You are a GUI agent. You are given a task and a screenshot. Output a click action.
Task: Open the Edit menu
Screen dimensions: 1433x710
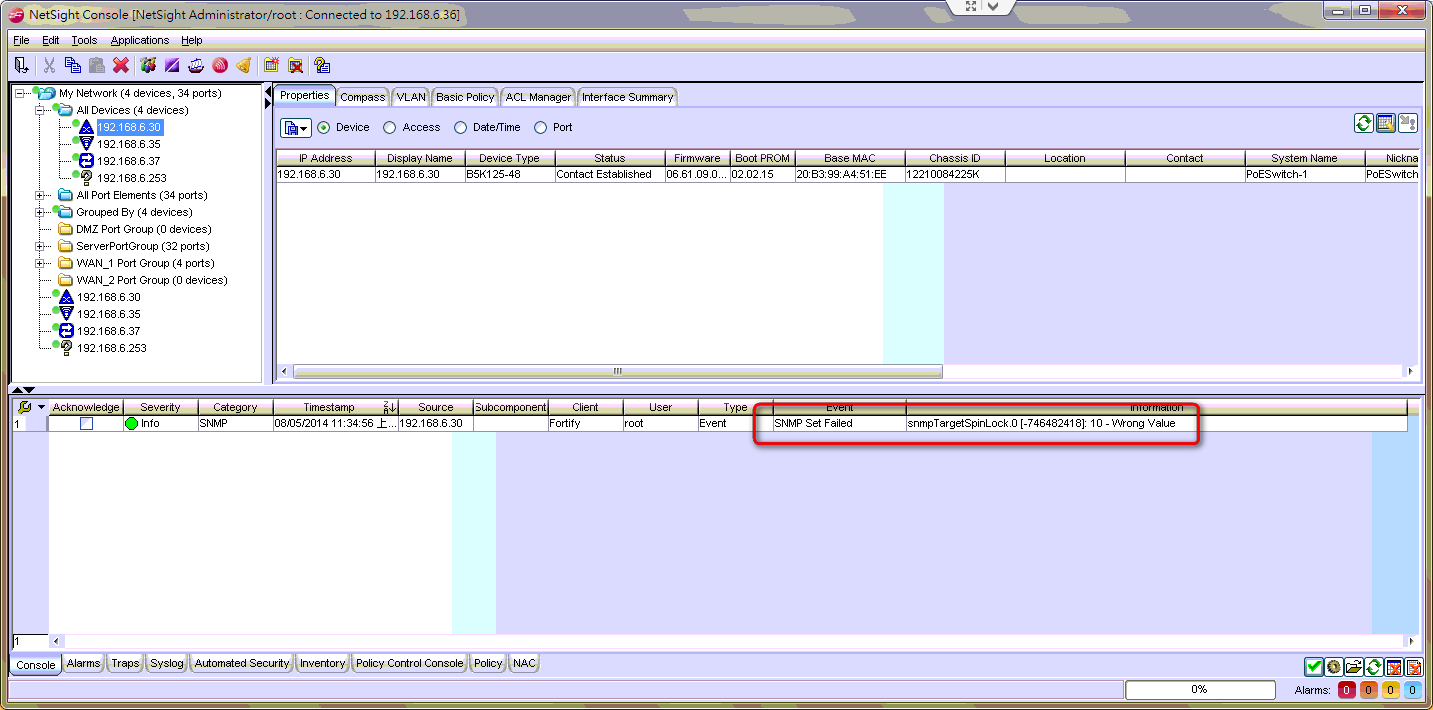[51, 40]
